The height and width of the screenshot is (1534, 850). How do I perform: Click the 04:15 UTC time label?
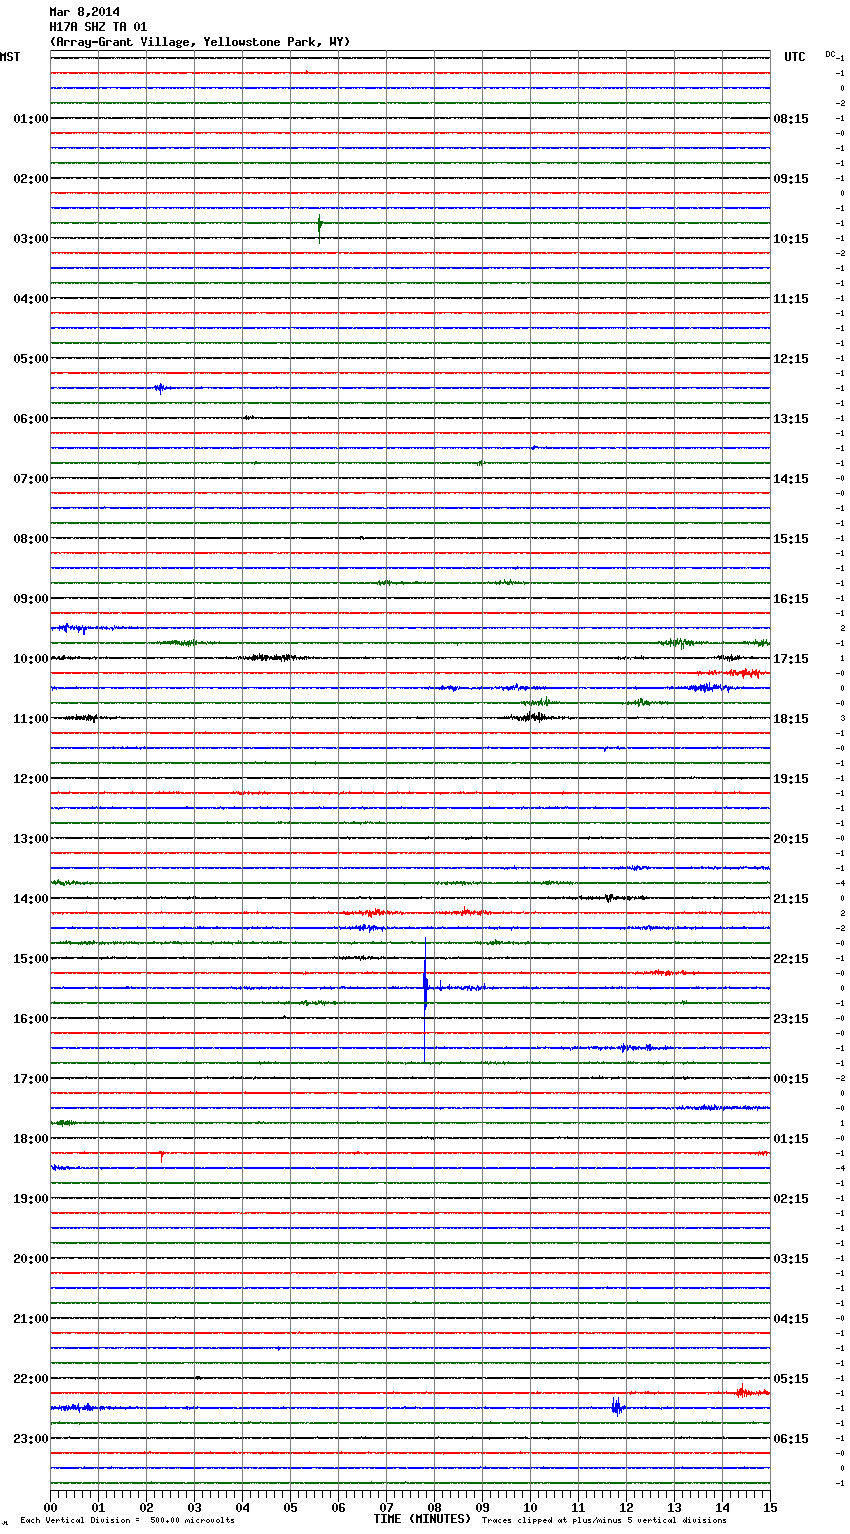[x=791, y=1319]
